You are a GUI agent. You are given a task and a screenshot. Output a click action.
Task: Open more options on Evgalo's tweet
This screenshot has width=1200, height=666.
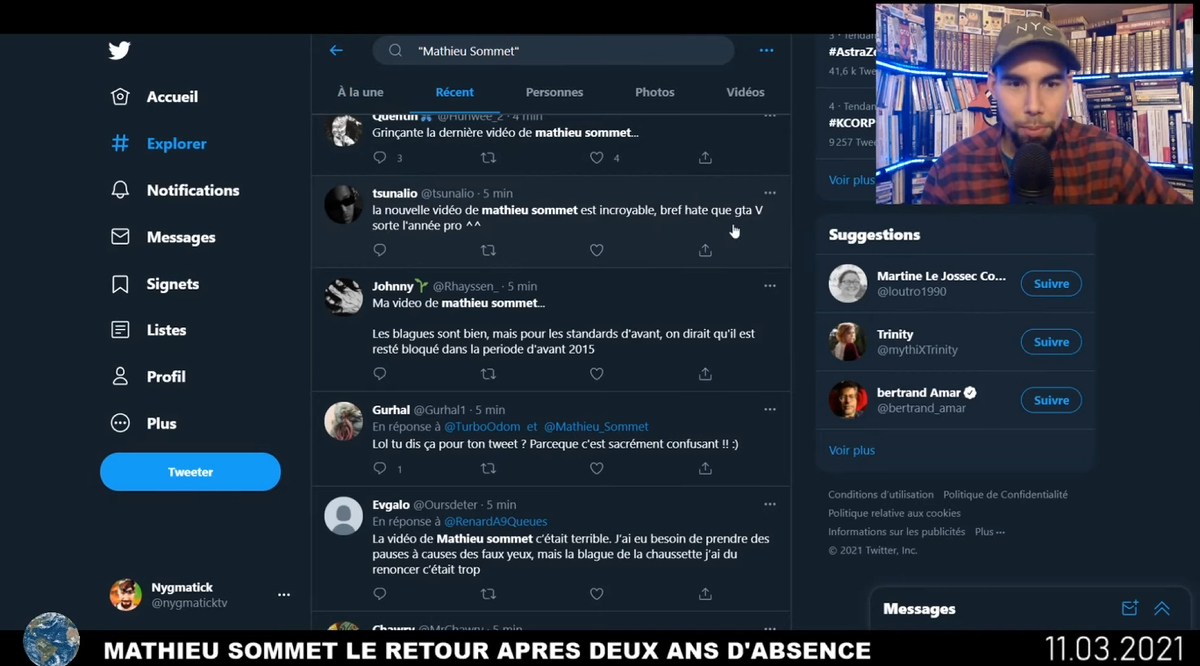pyautogui.click(x=770, y=504)
